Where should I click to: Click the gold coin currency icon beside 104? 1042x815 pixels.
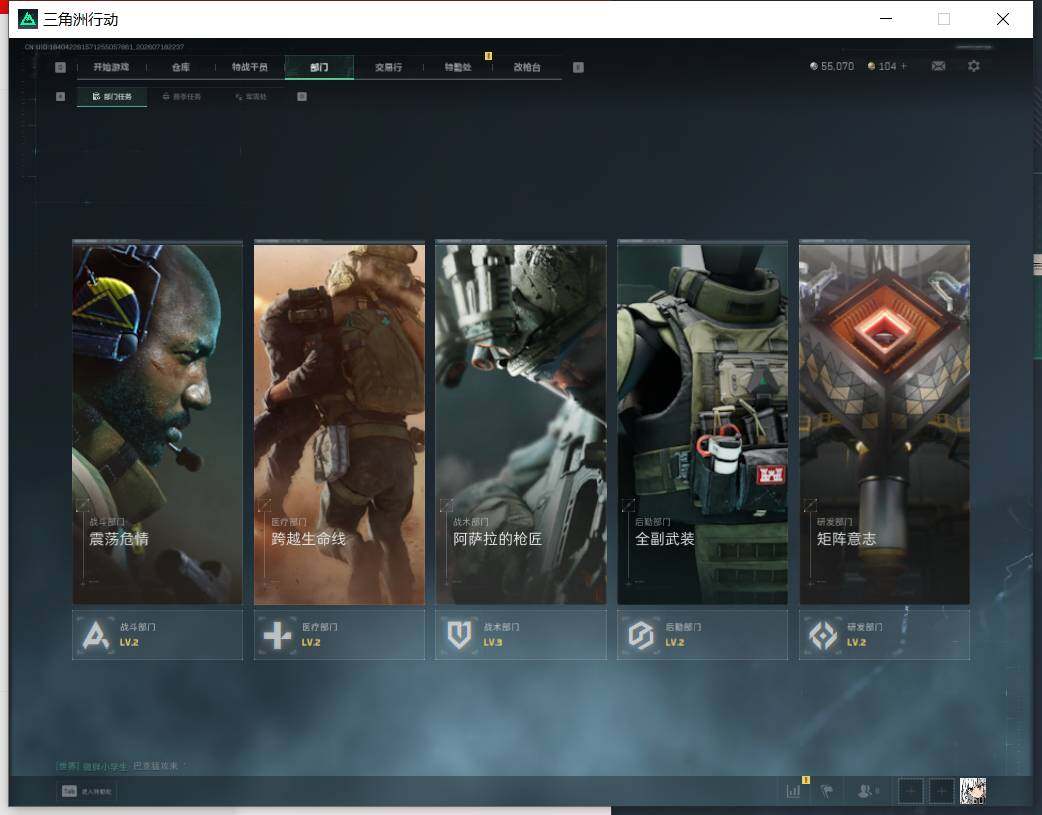871,66
